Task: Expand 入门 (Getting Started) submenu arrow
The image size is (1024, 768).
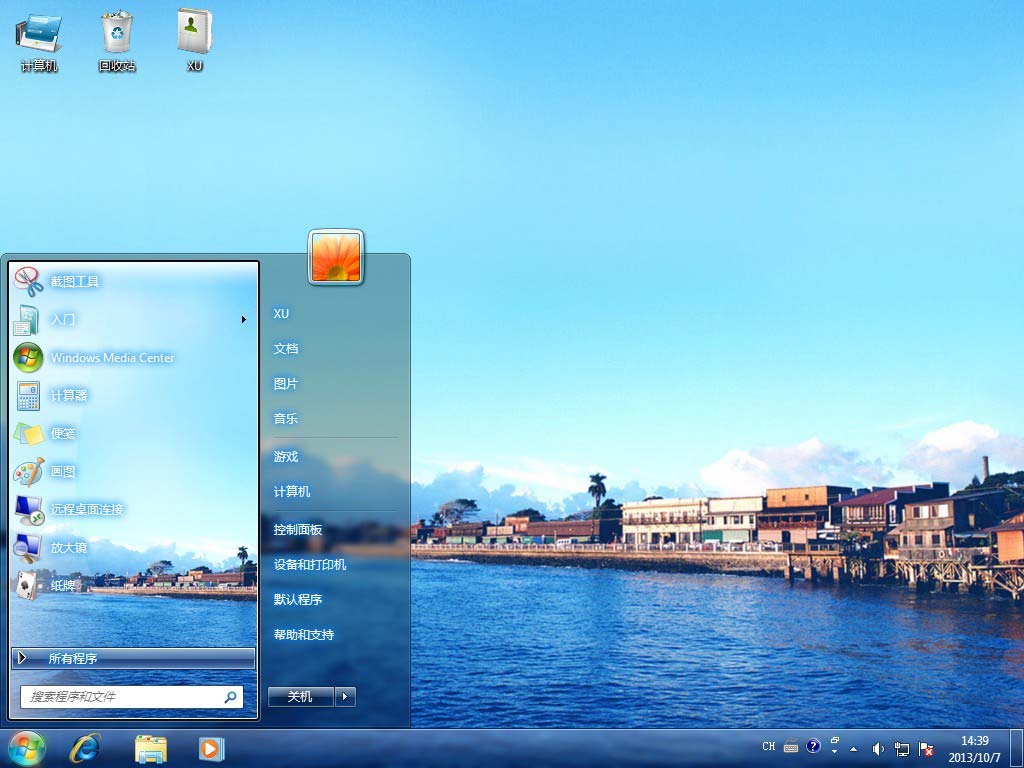Action: 243,320
